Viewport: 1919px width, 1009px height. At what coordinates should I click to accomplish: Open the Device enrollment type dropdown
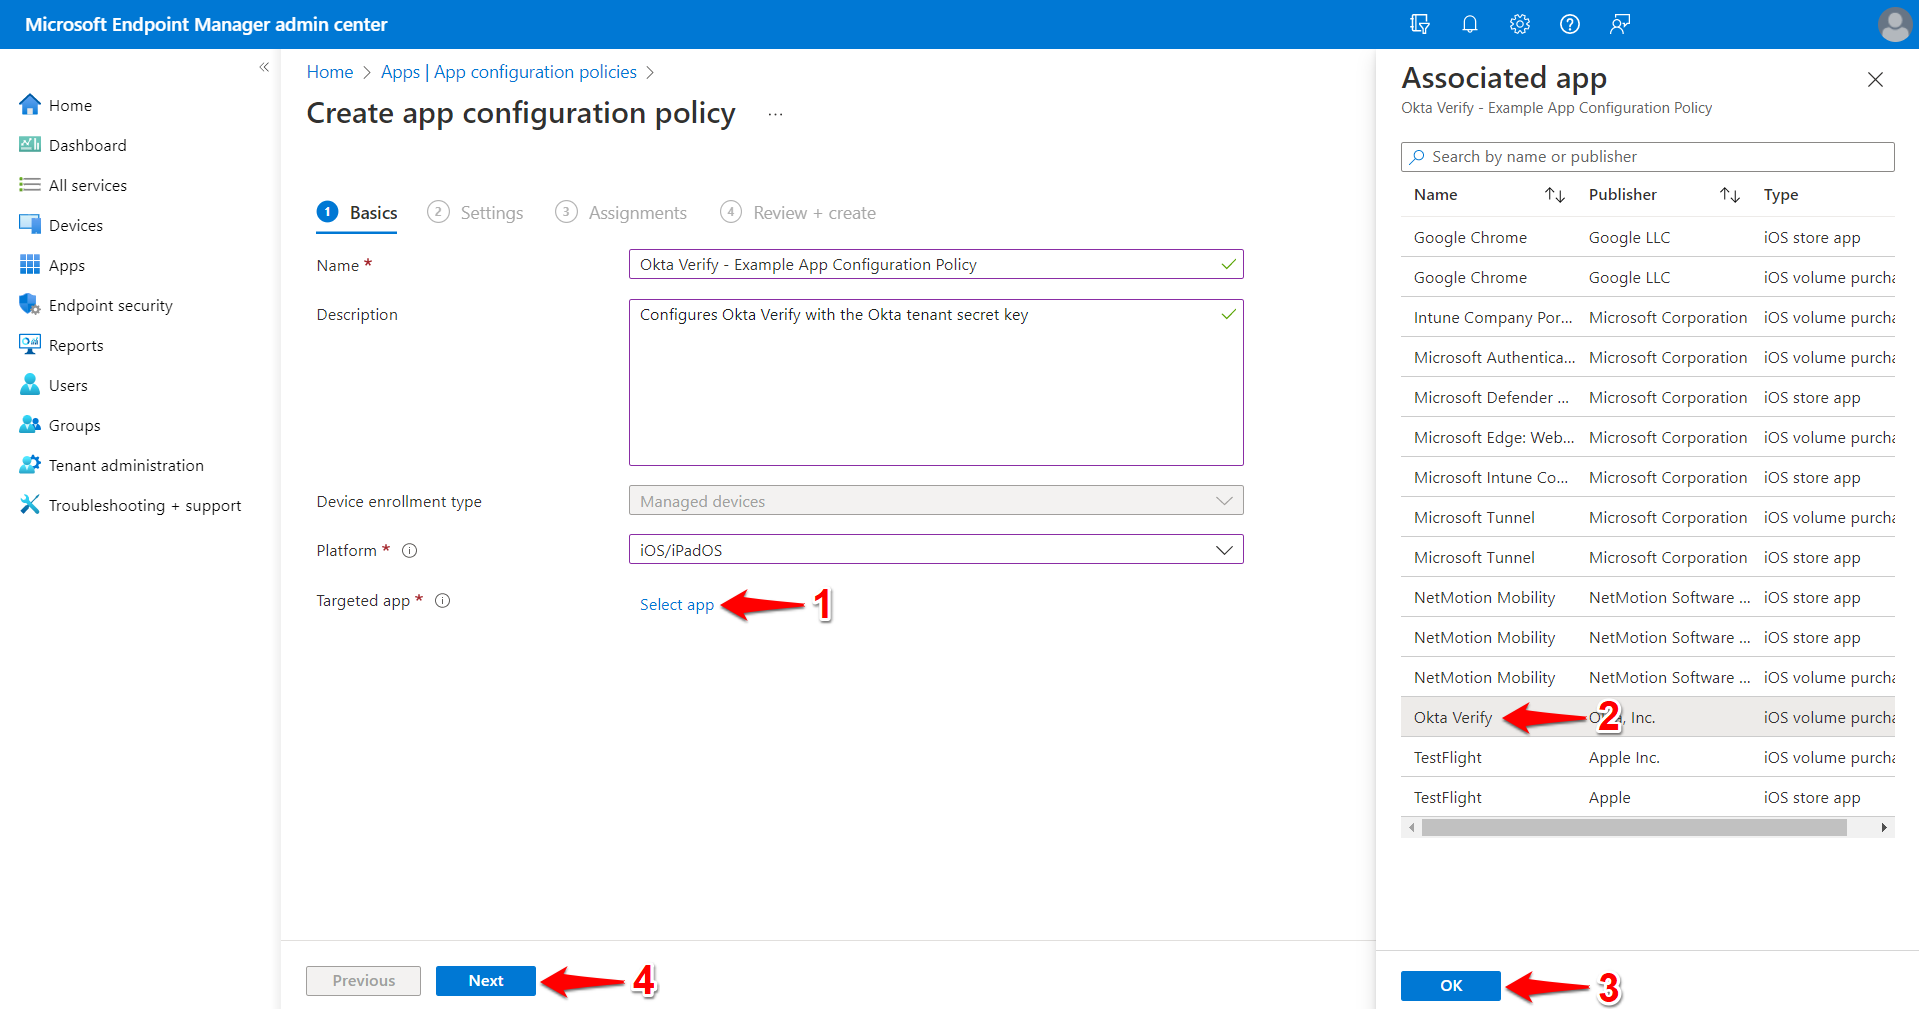(x=936, y=500)
